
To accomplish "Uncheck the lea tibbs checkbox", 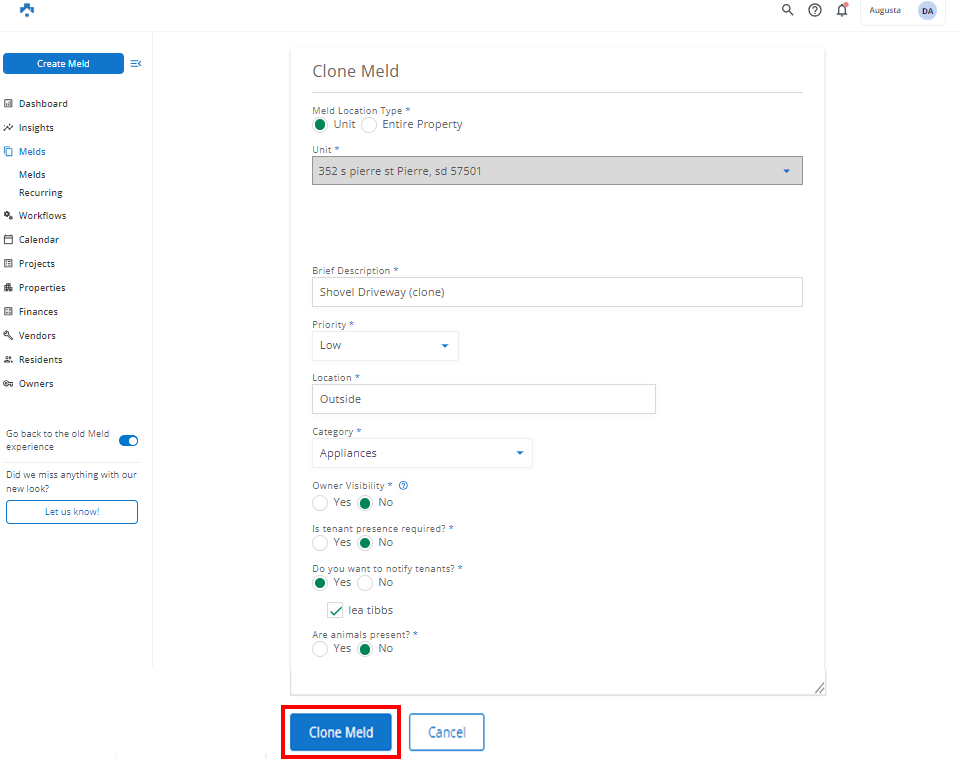I will [x=335, y=610].
